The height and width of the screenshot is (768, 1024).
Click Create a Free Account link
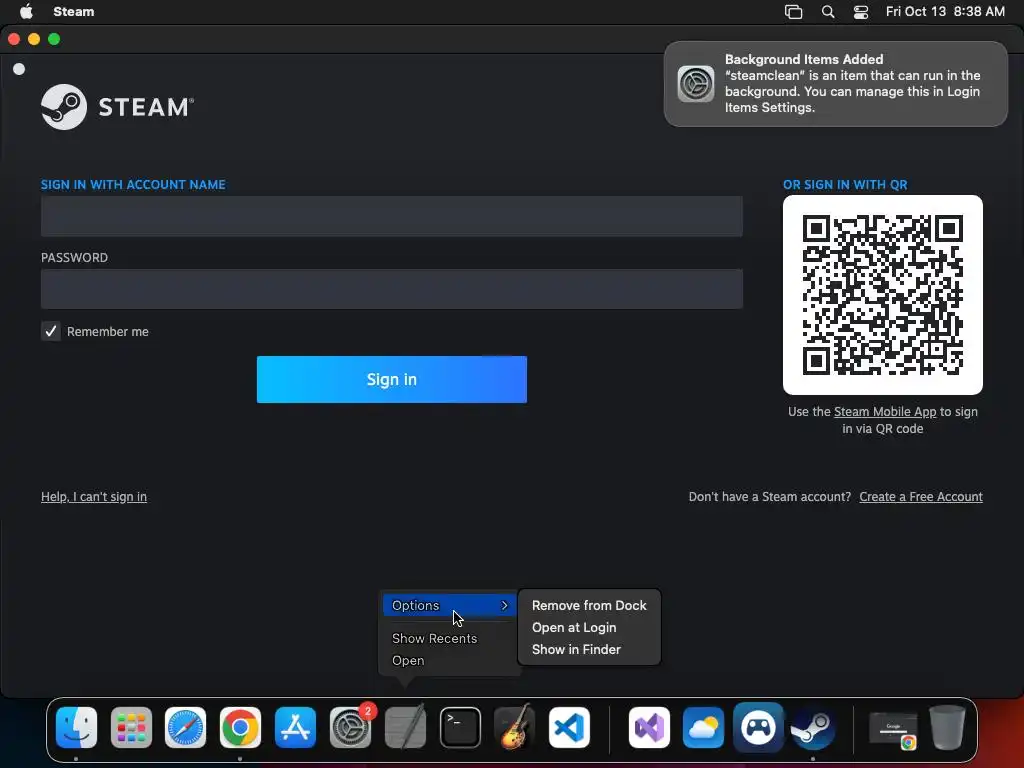[921, 496]
